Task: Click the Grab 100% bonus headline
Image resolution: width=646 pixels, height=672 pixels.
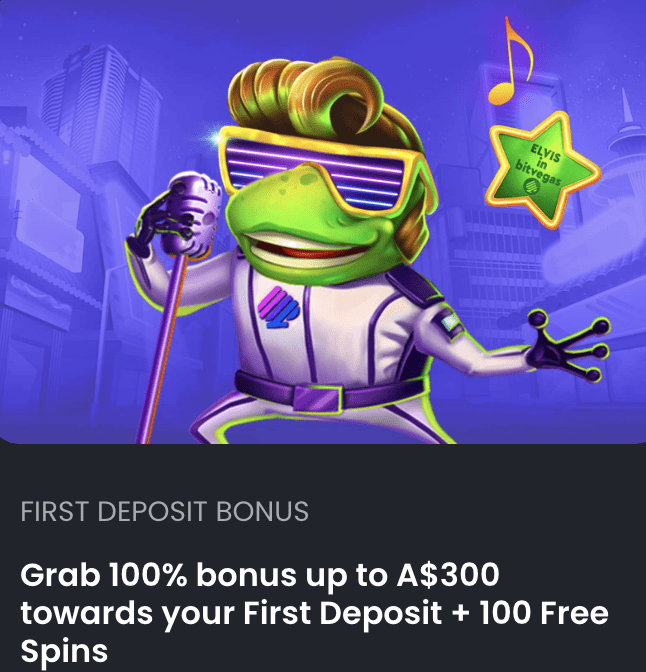Action: click(314, 612)
